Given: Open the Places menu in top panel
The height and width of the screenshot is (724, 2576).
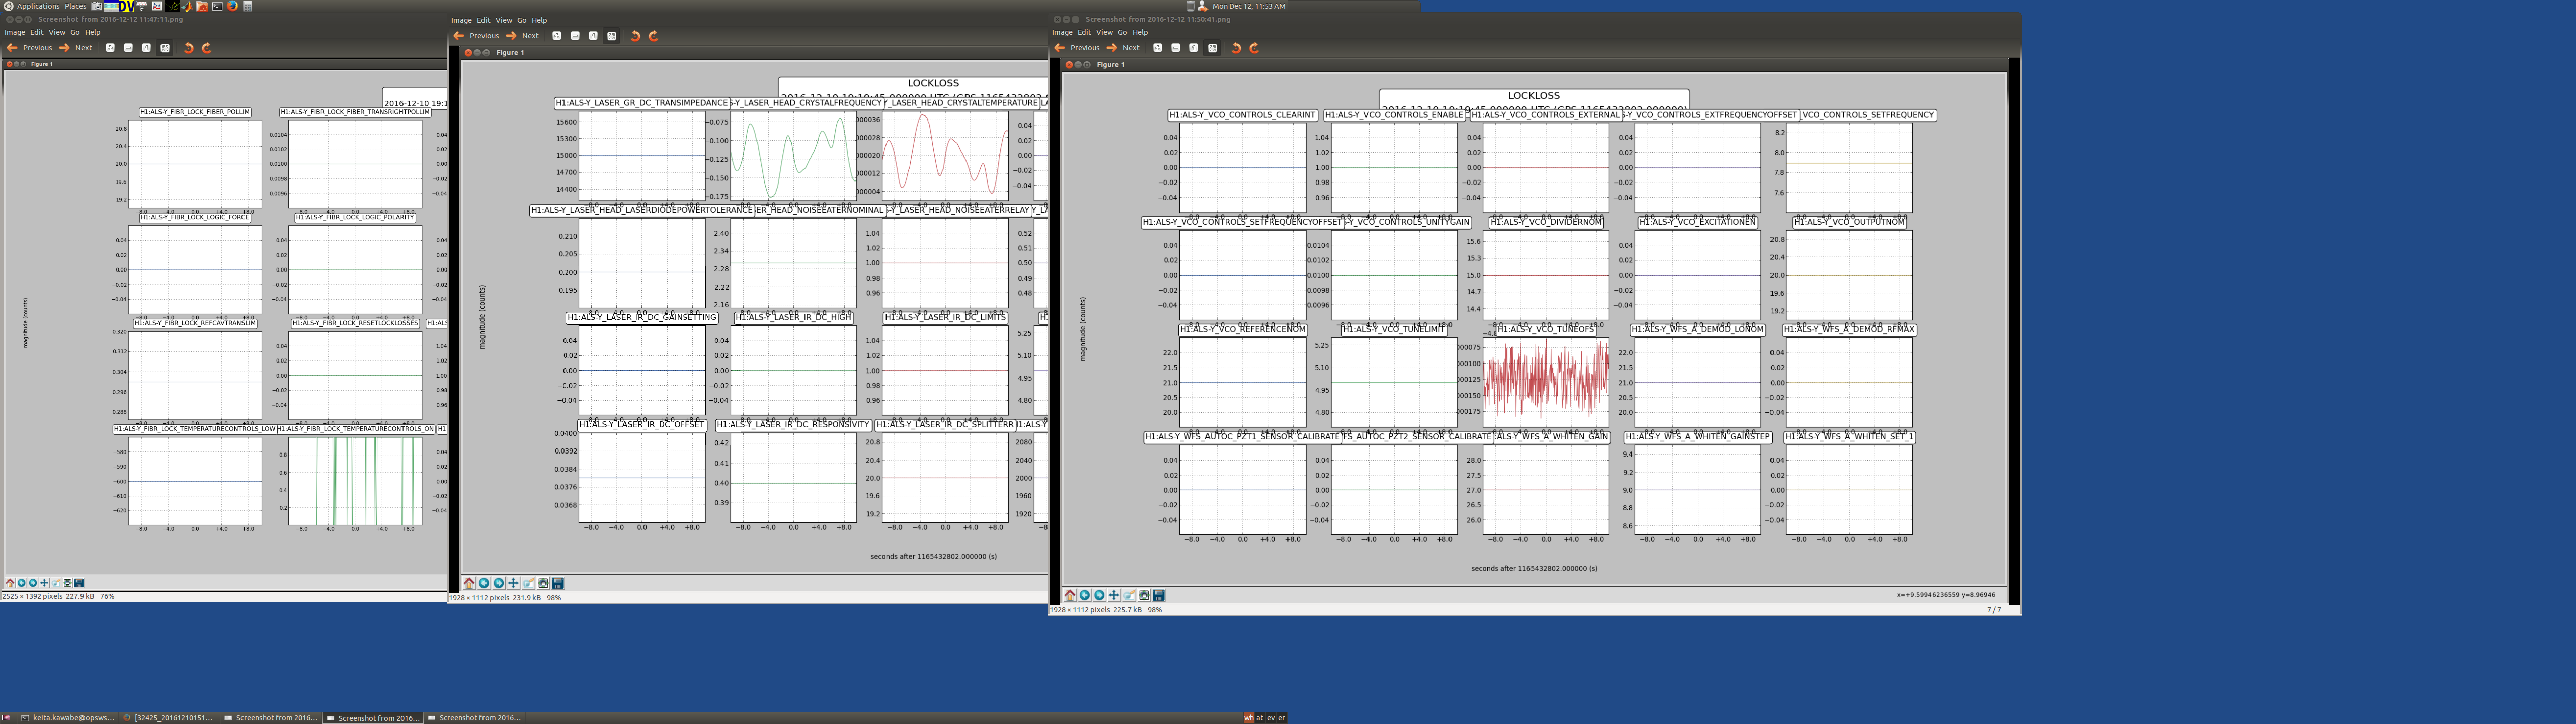Looking at the screenshot, I should coord(76,6).
